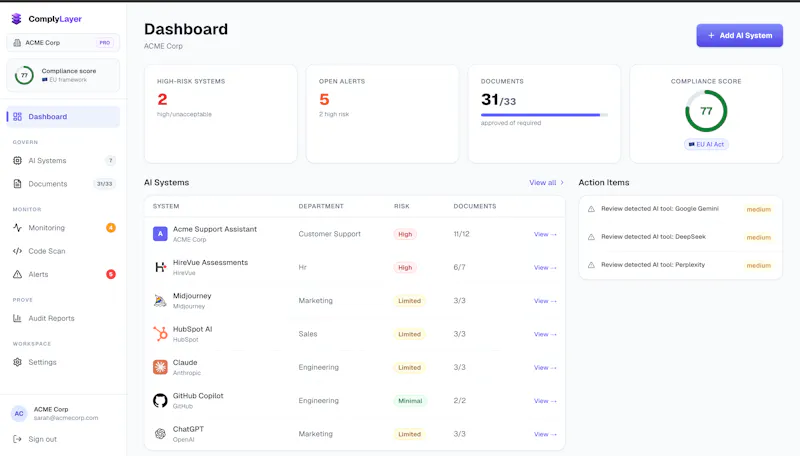Open the Alerts sidebar page

tap(63, 274)
